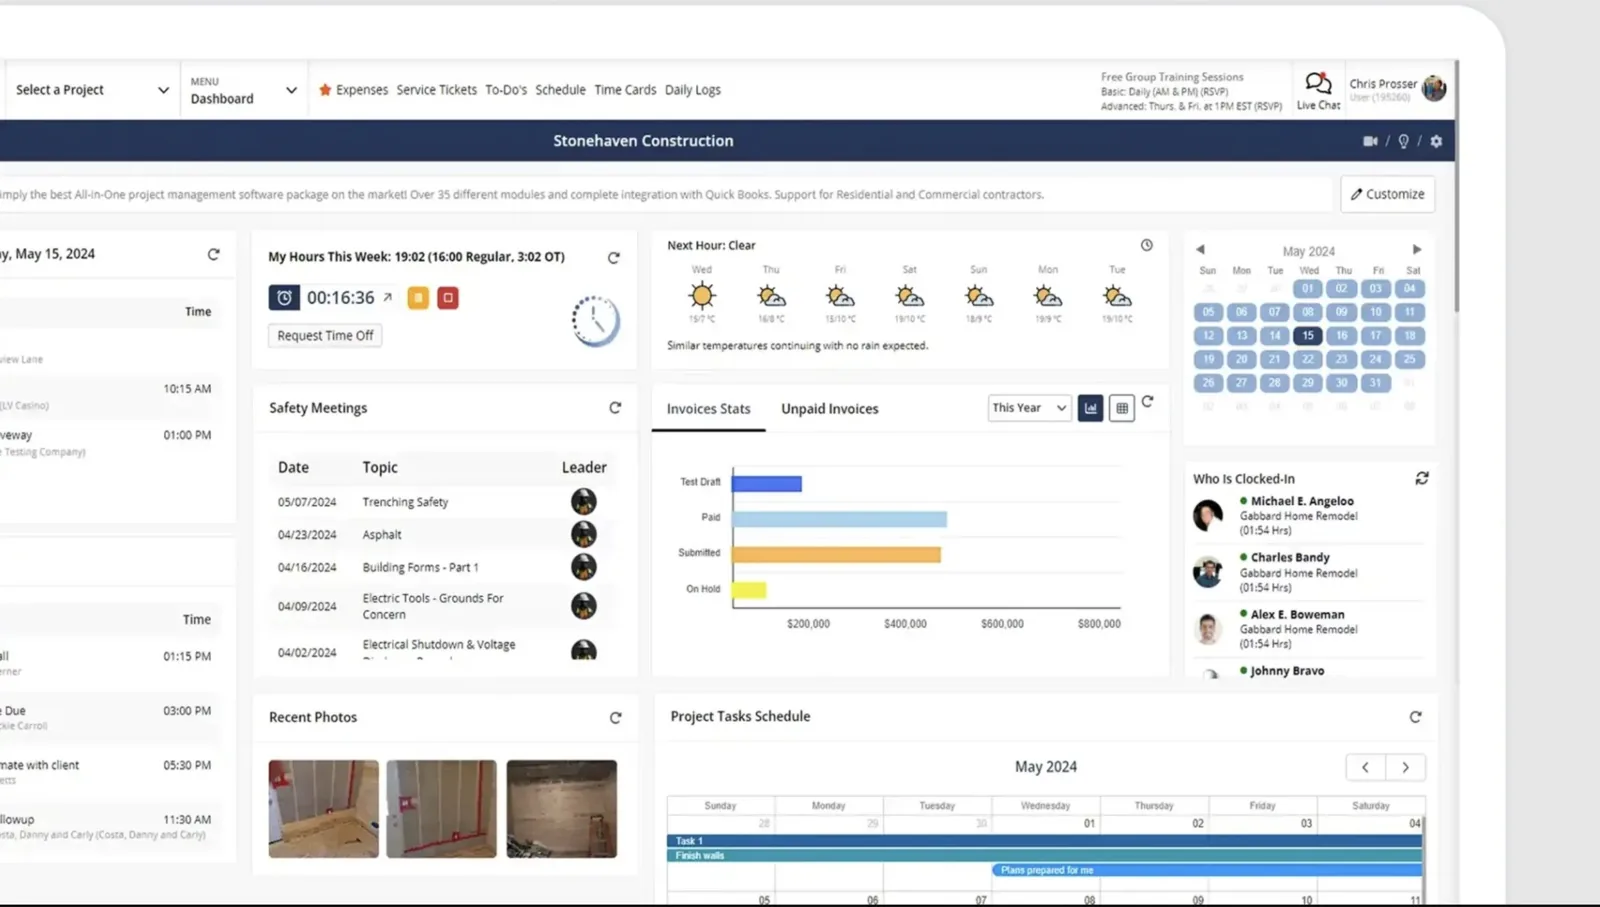Click the blue time clock icon
This screenshot has height=907, width=1600.
(284, 297)
